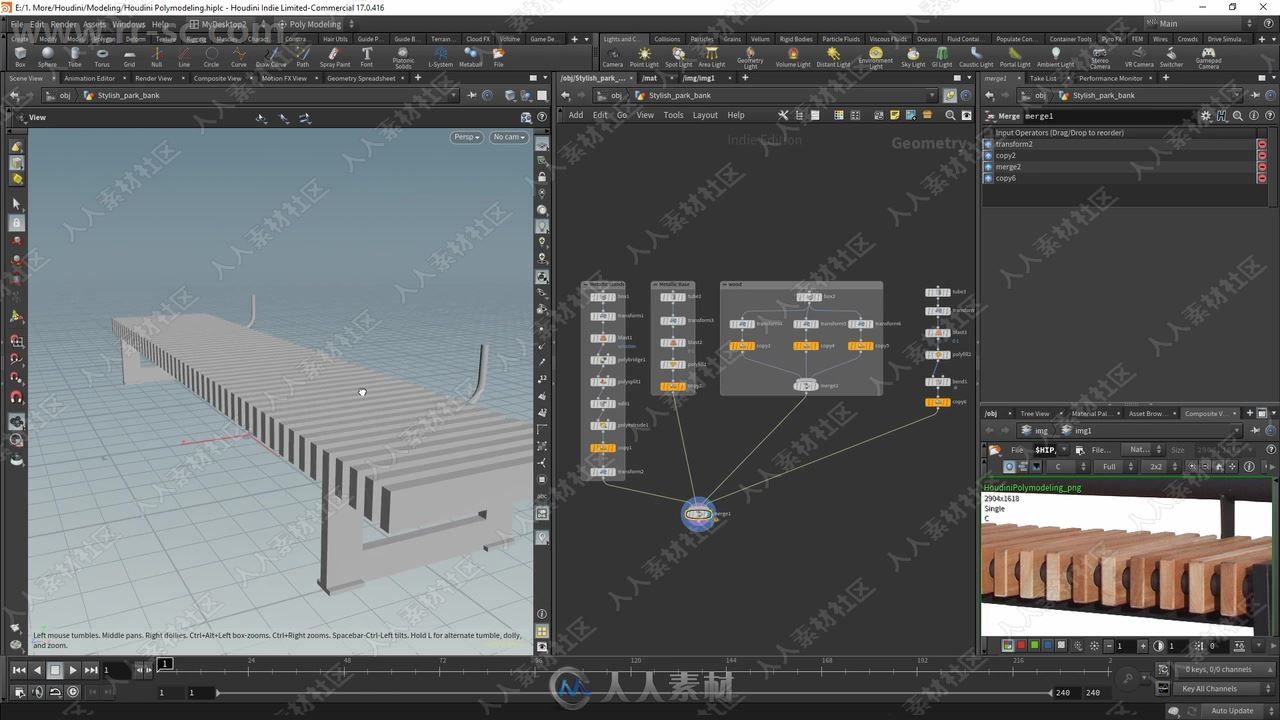The height and width of the screenshot is (720, 1280).
Task: Click the Play forward button in playbar
Action: click(x=73, y=670)
